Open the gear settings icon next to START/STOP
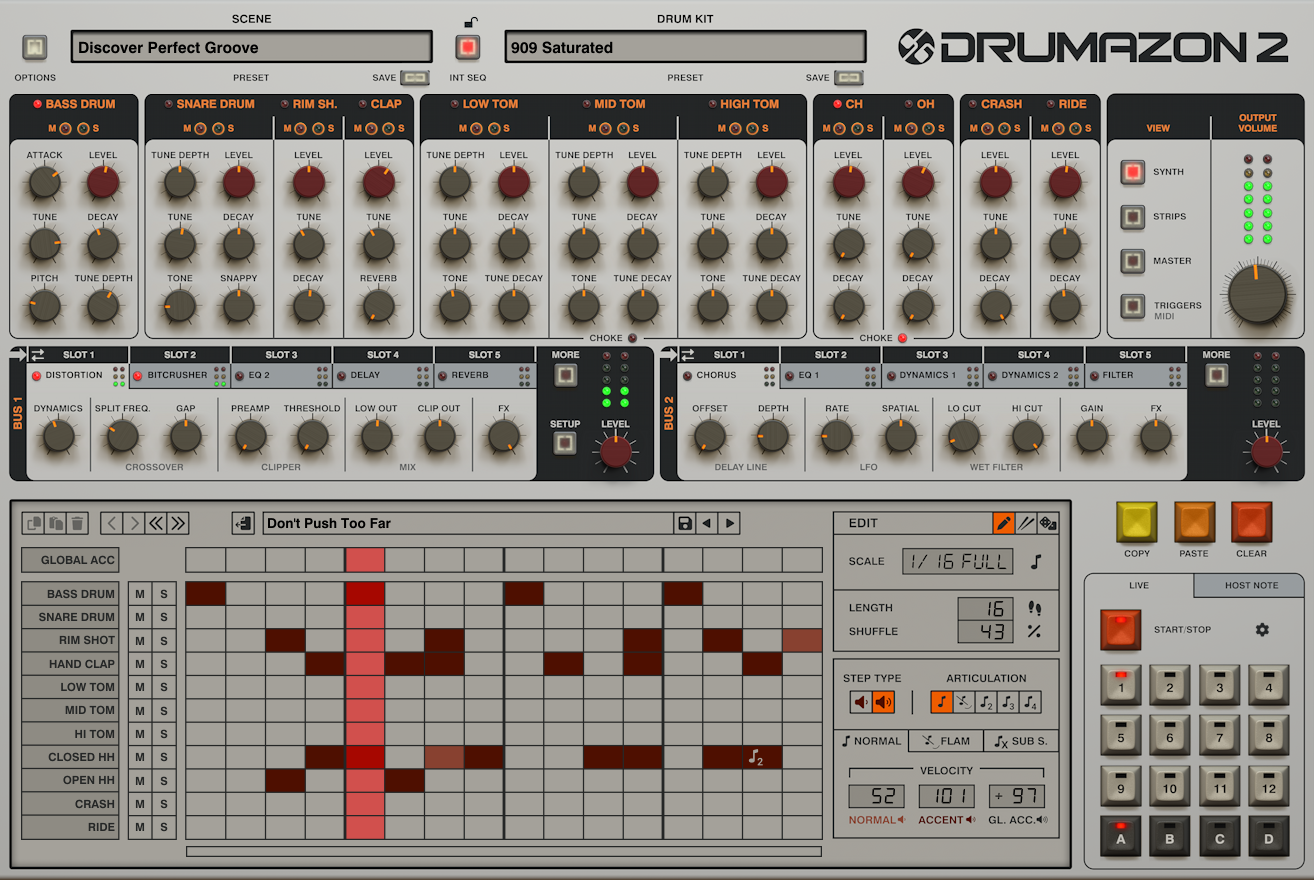Image resolution: width=1314 pixels, height=880 pixels. [1262, 630]
